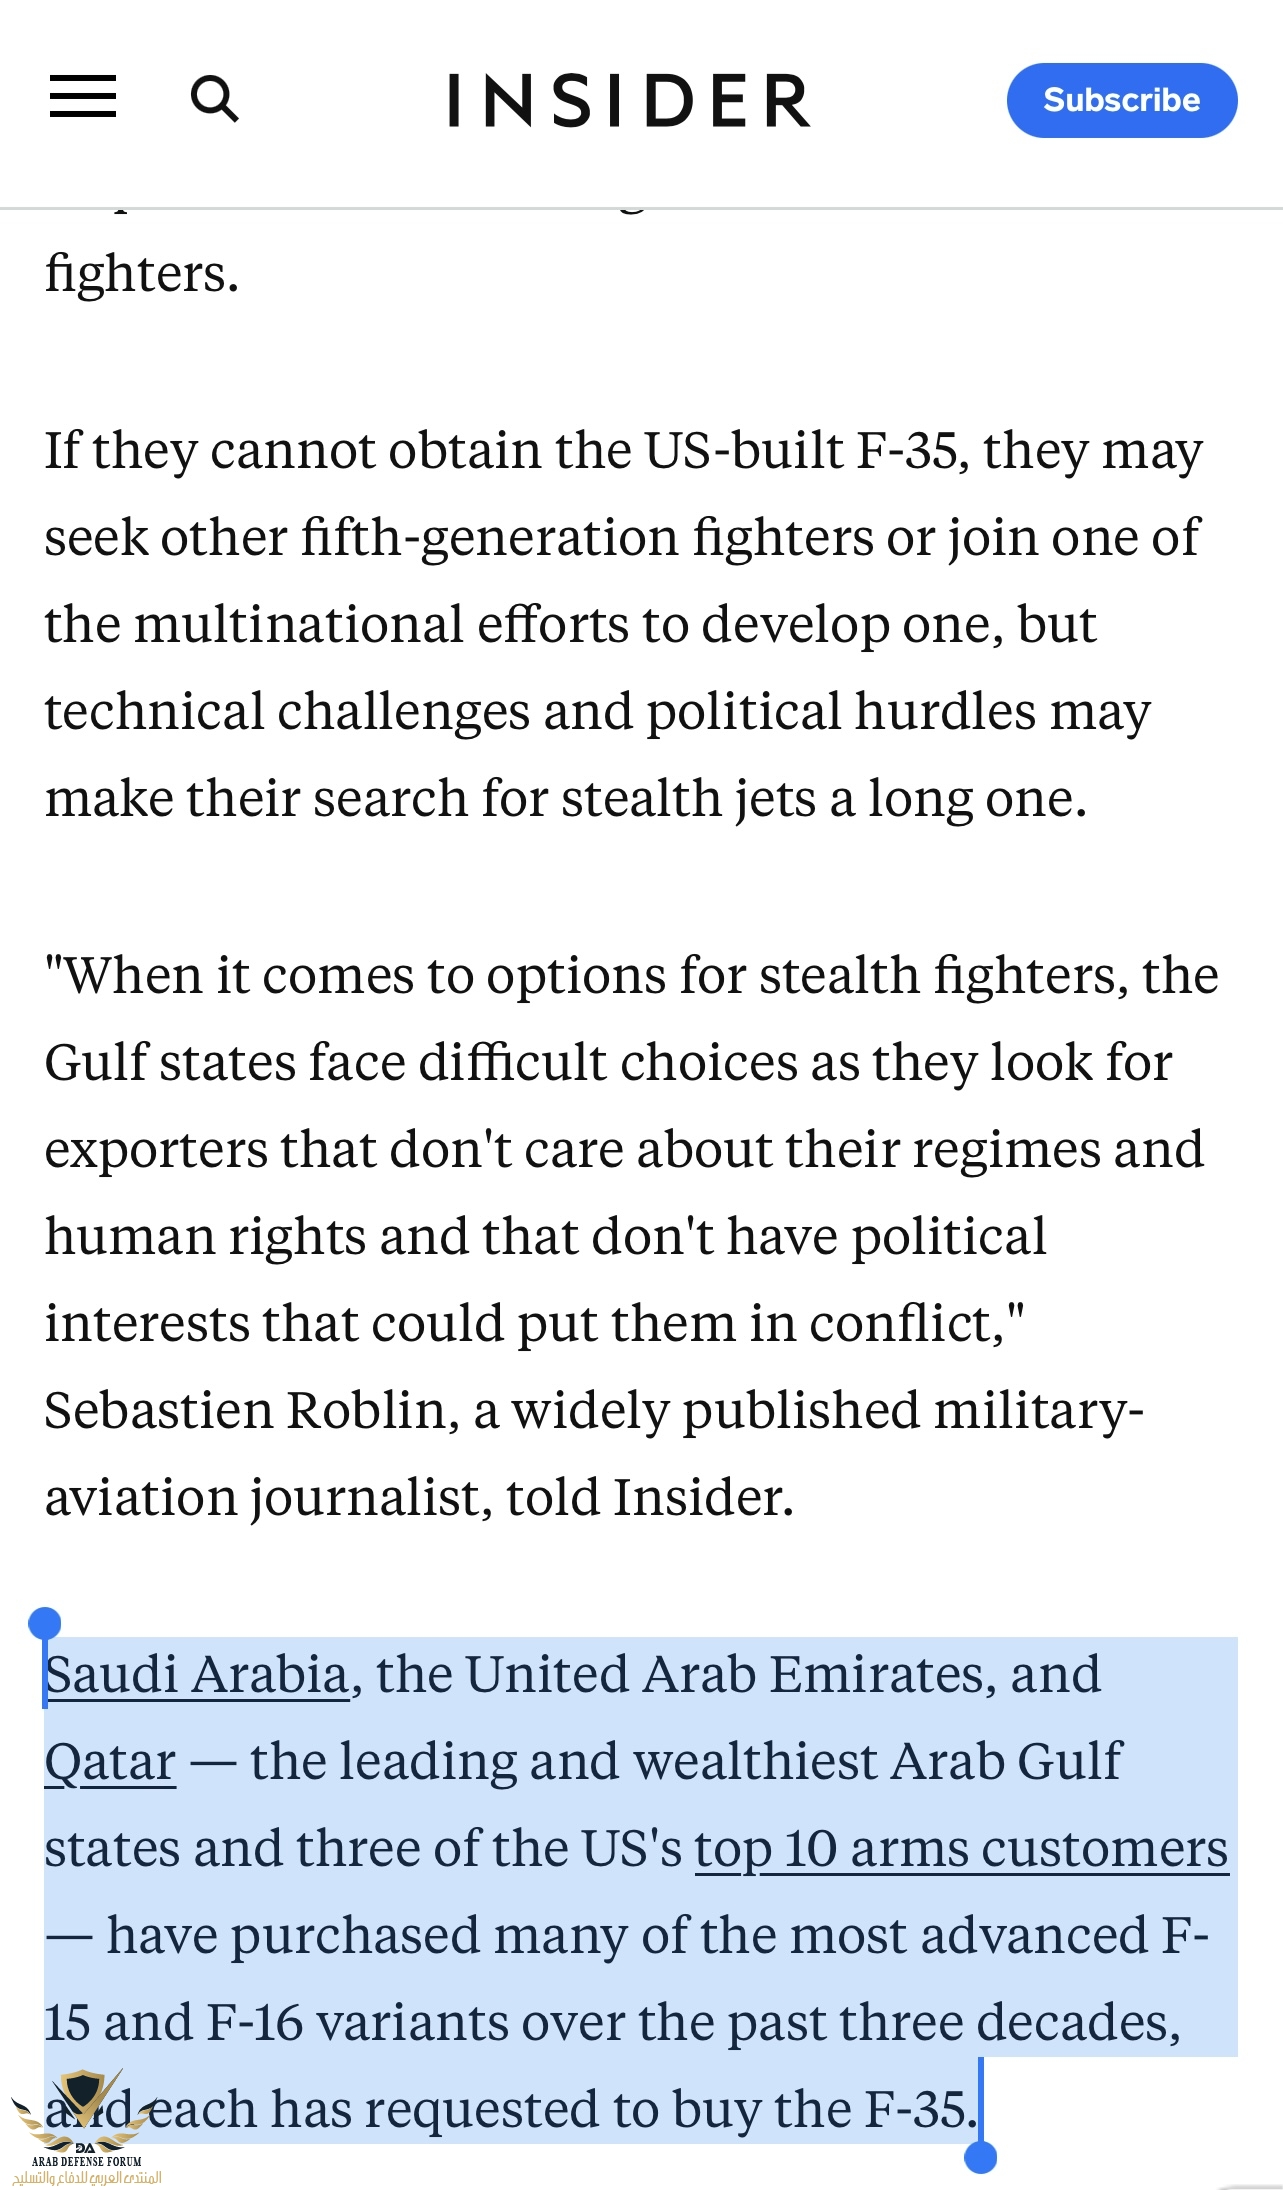The image size is (1283, 2190).
Task: Tap the selection start handle above Saudi Arabia
Action: tap(45, 1623)
